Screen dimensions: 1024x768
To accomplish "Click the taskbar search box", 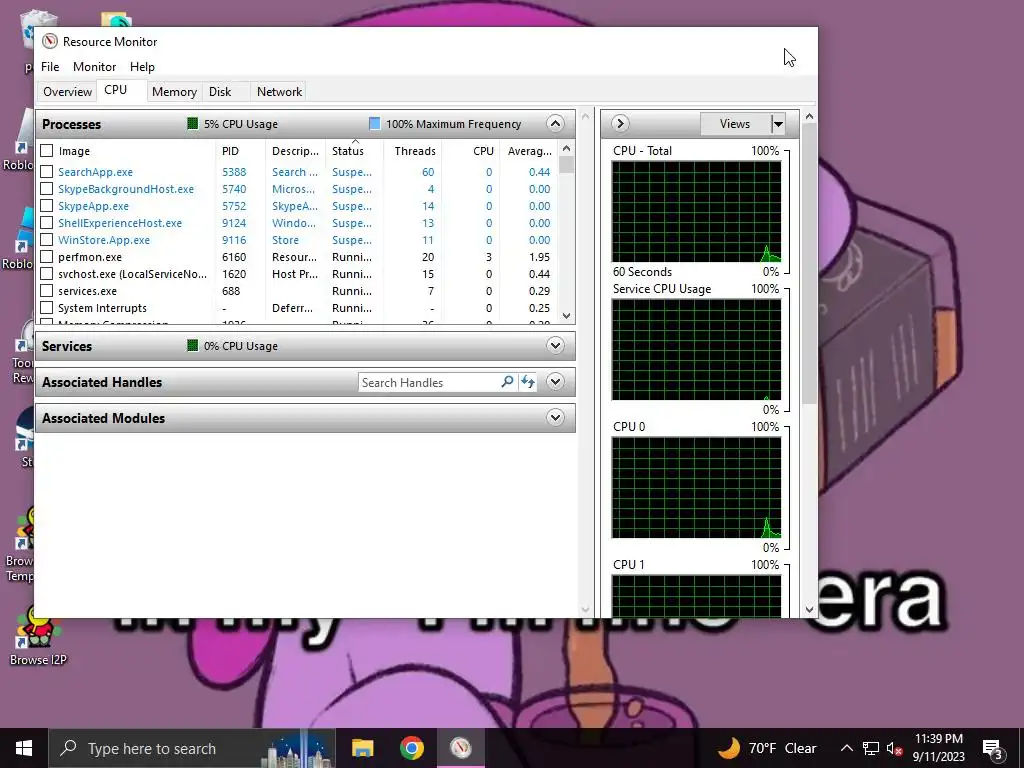I will tap(192, 748).
